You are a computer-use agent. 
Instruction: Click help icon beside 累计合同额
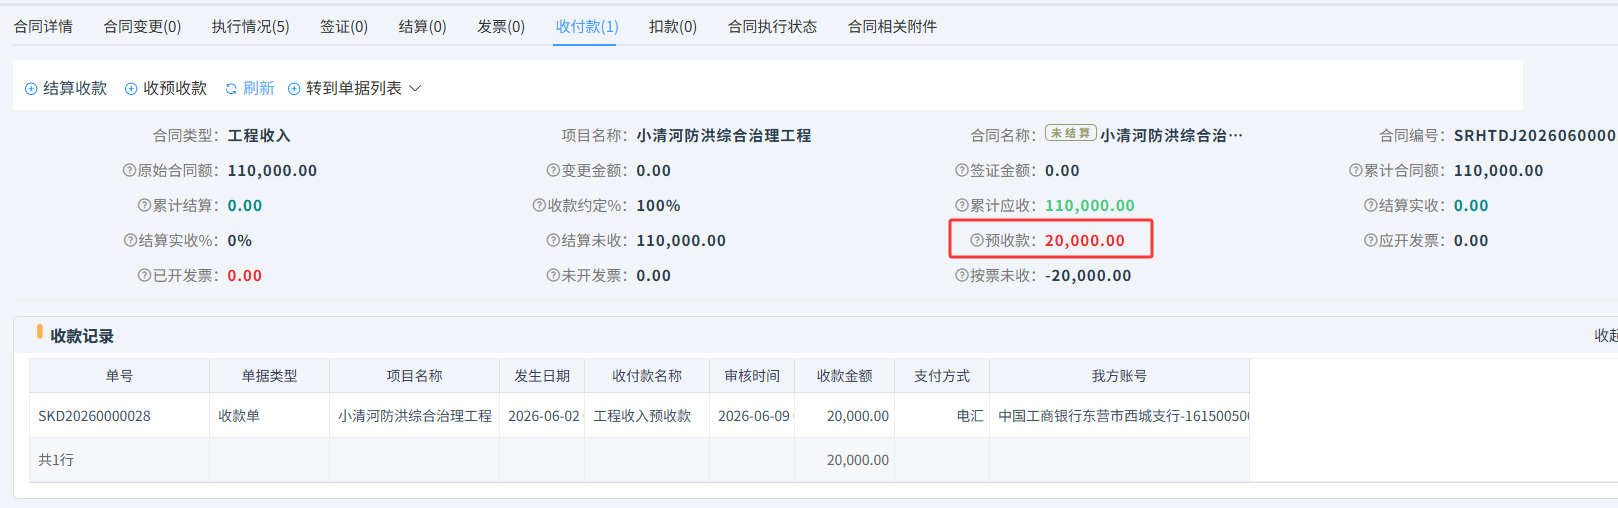click(1356, 171)
